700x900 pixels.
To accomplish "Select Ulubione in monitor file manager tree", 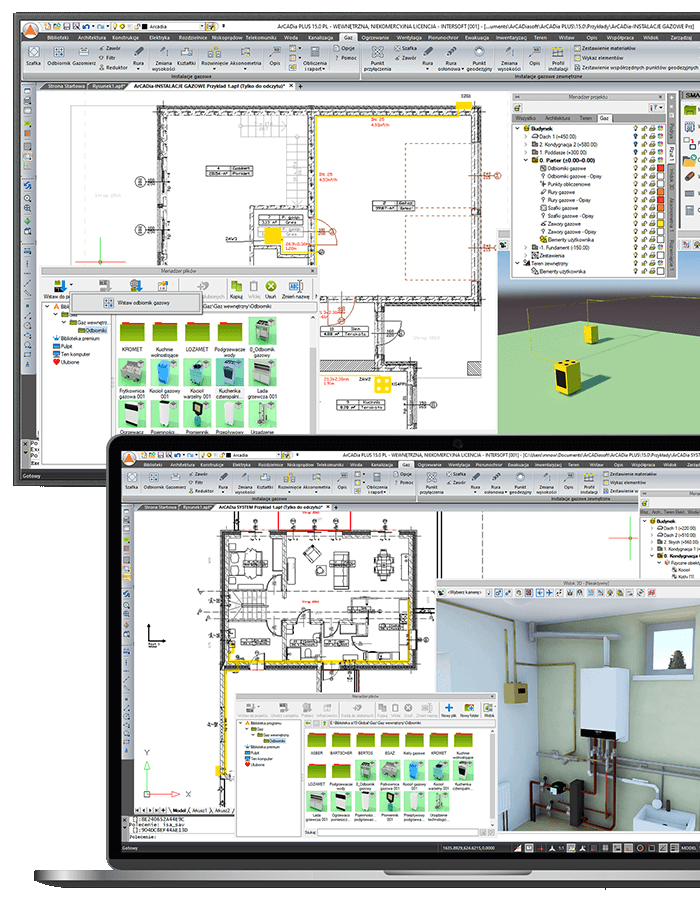I will [66, 362].
